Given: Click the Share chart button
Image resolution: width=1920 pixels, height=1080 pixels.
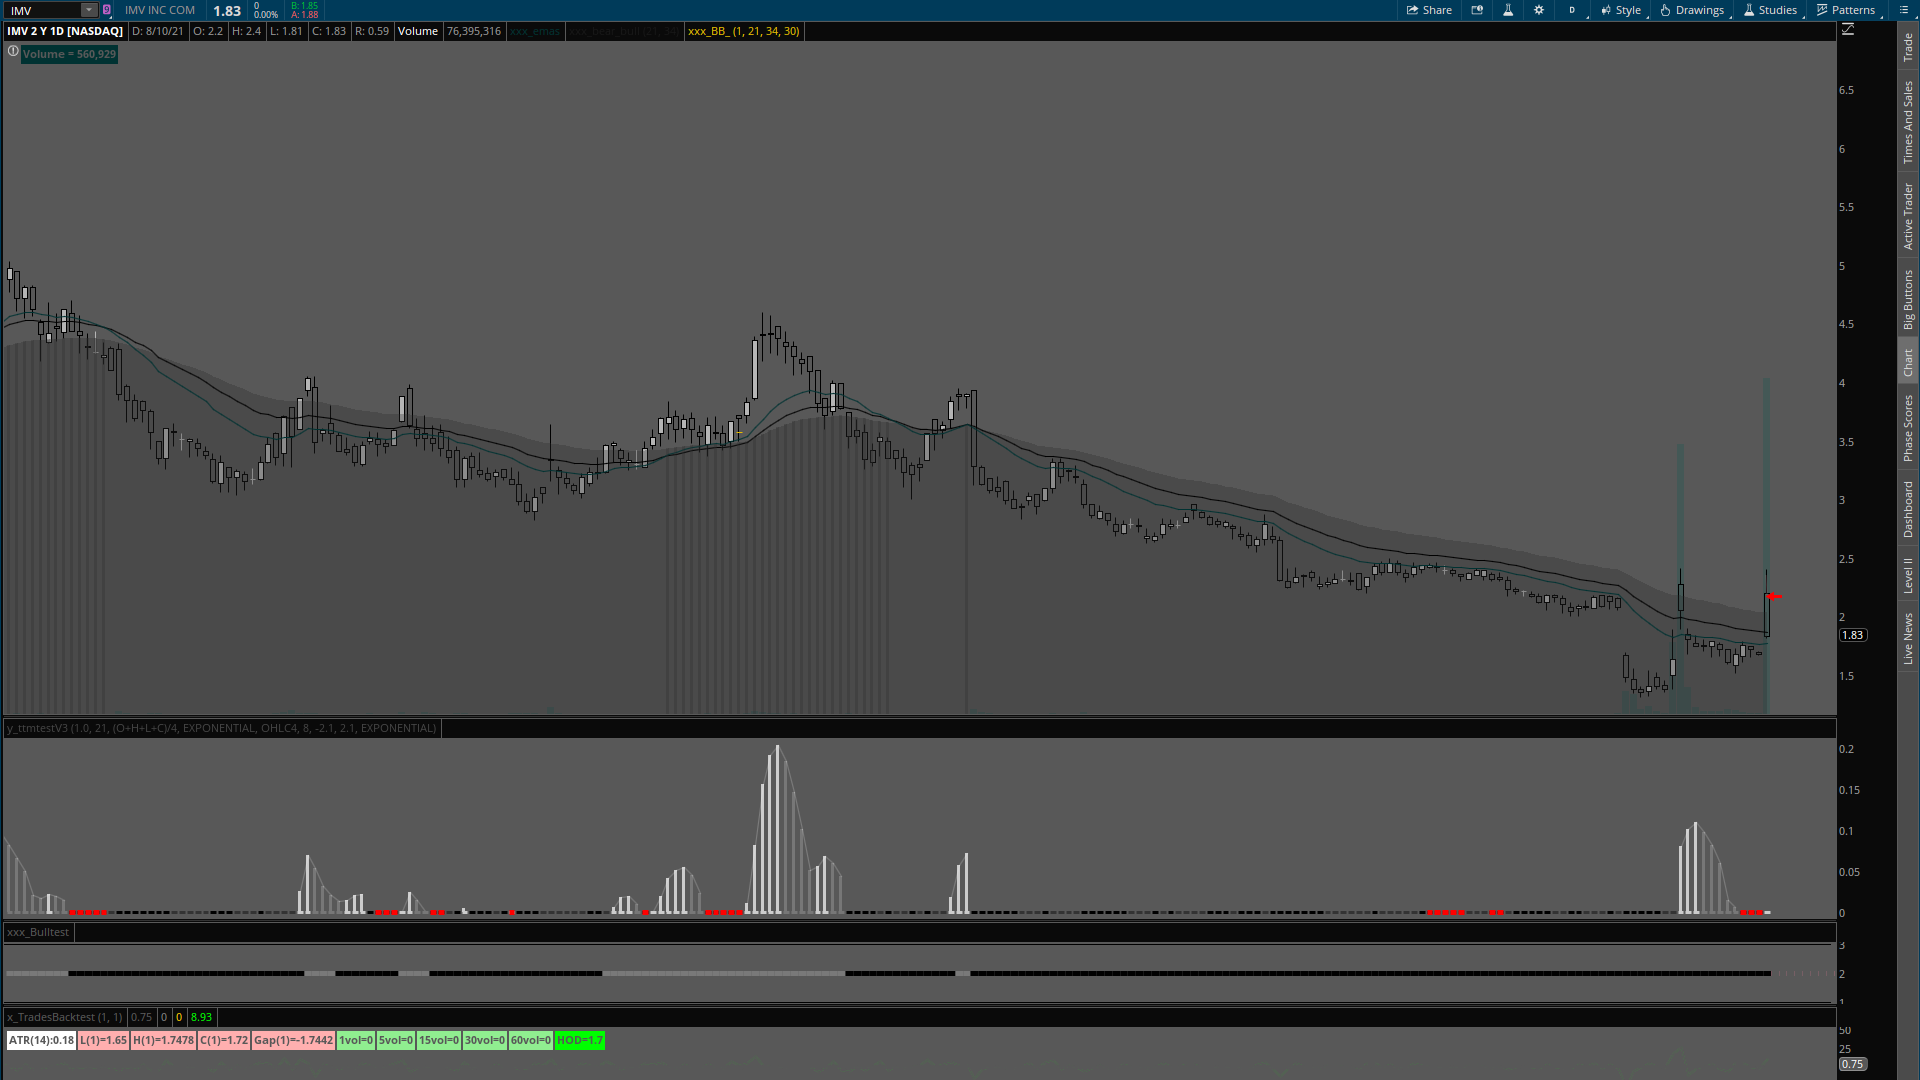Looking at the screenshot, I should 1429,10.
